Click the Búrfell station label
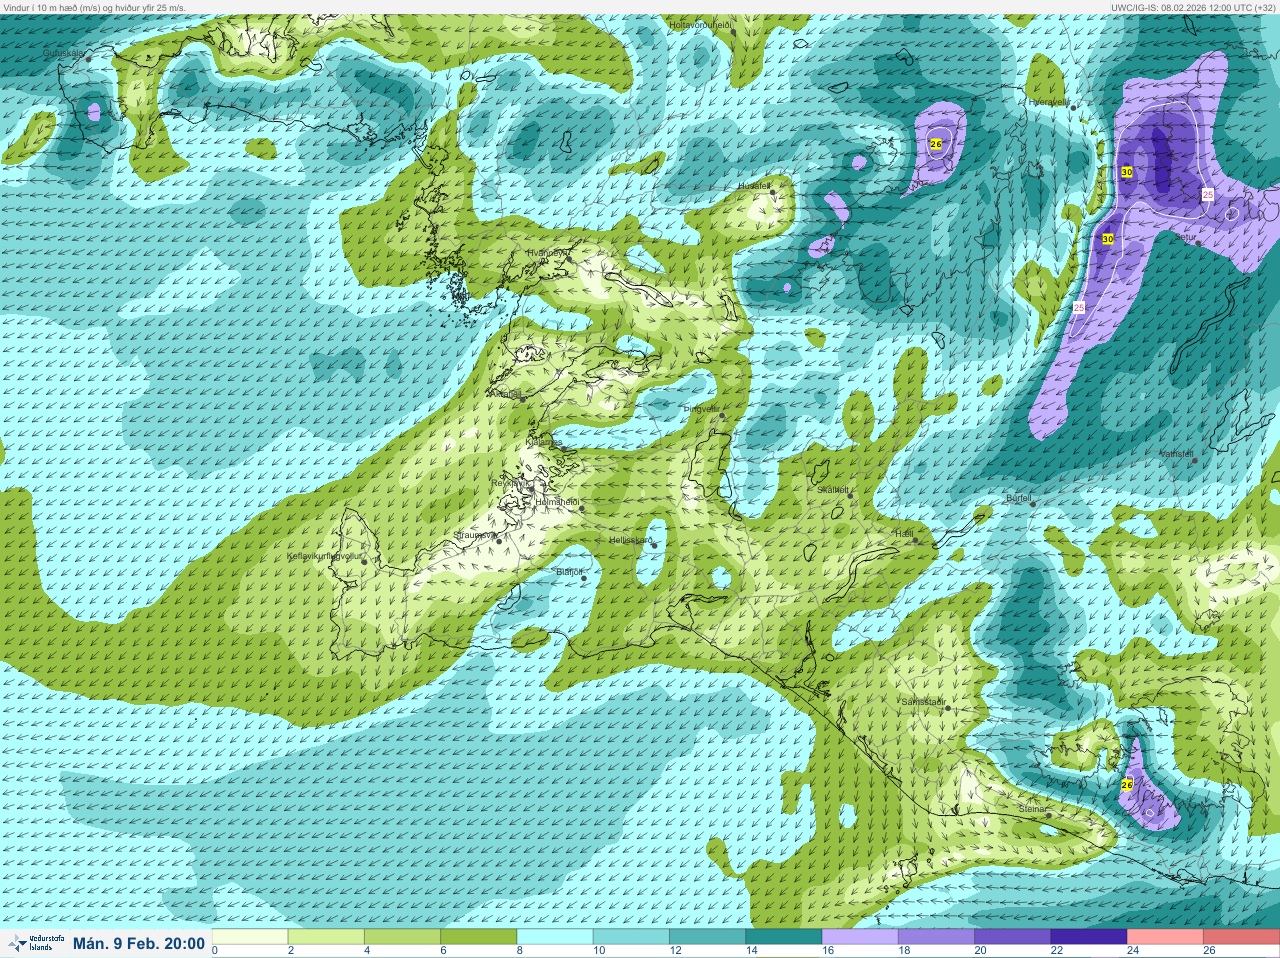The image size is (1280, 958). [x=1018, y=497]
